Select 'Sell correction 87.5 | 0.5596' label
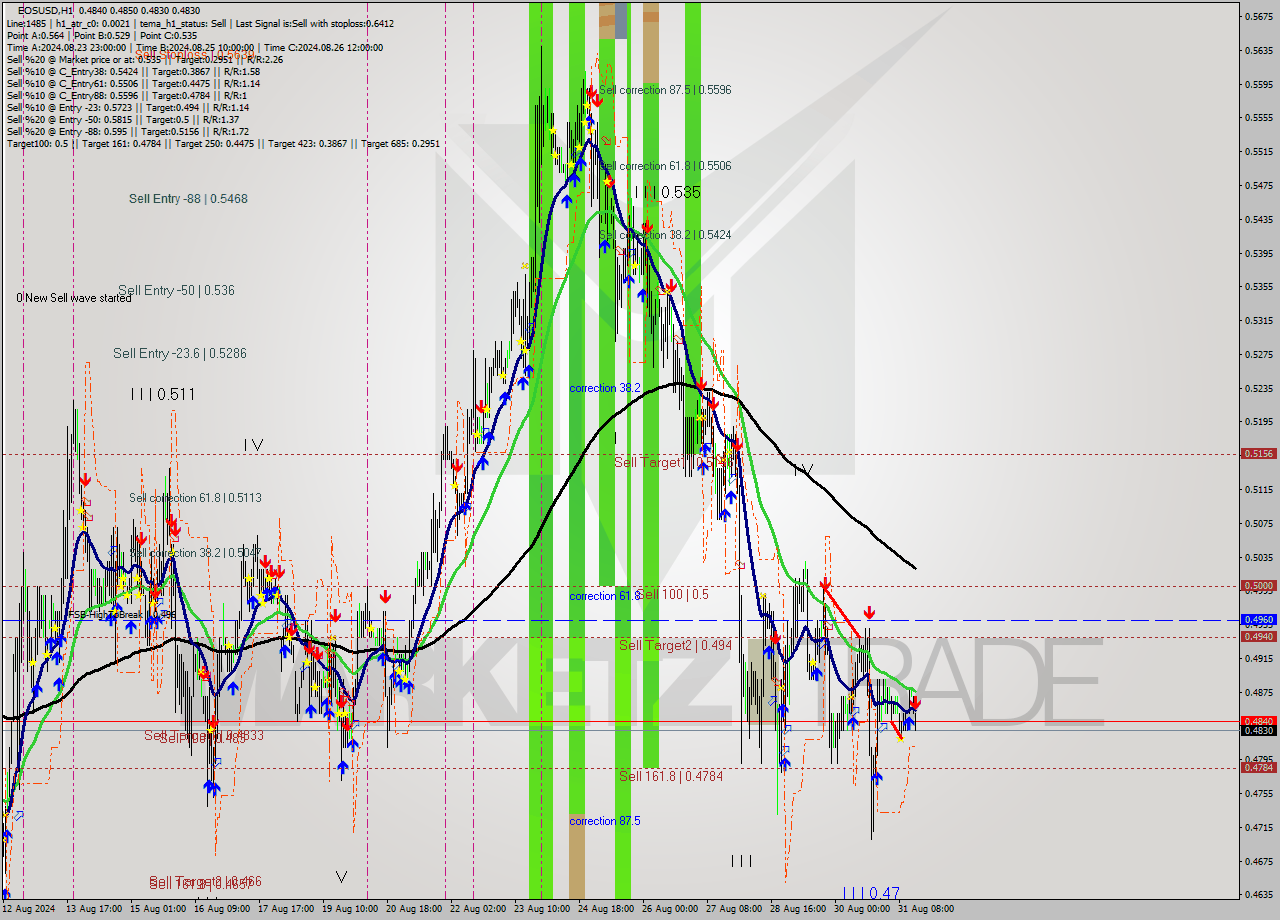1280x920 pixels. point(665,90)
